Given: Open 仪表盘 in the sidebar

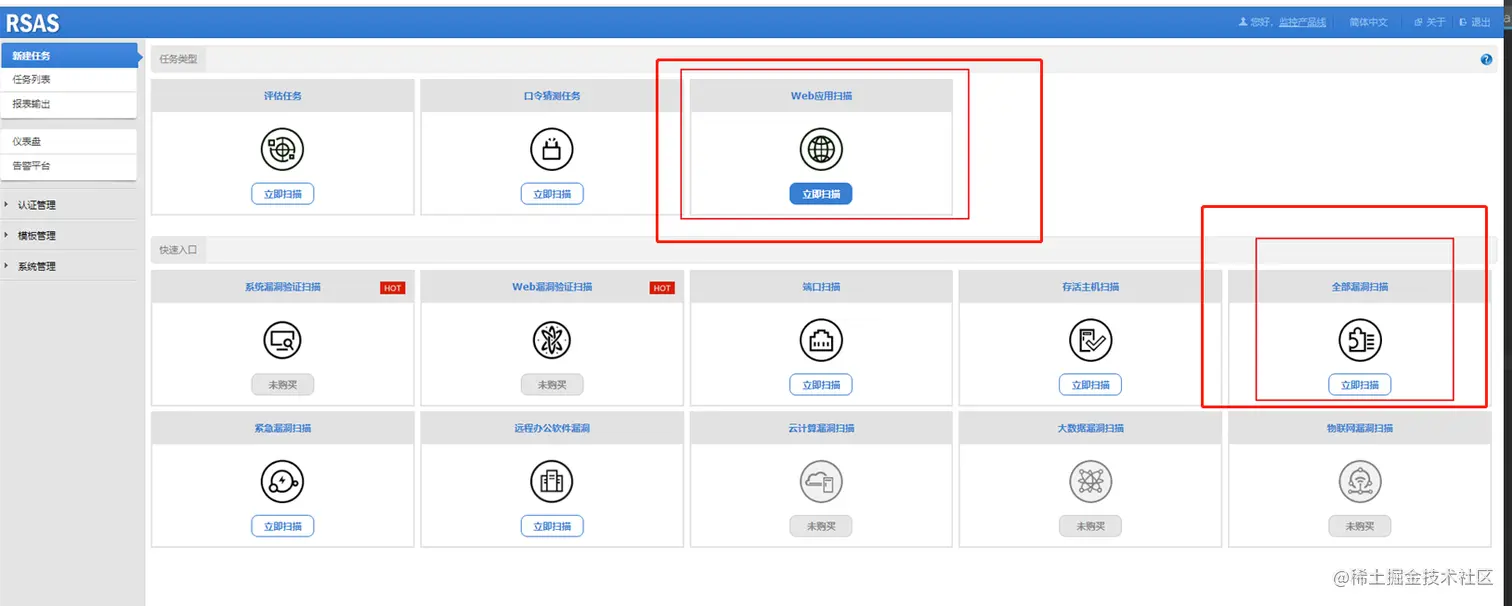Looking at the screenshot, I should pos(68,142).
